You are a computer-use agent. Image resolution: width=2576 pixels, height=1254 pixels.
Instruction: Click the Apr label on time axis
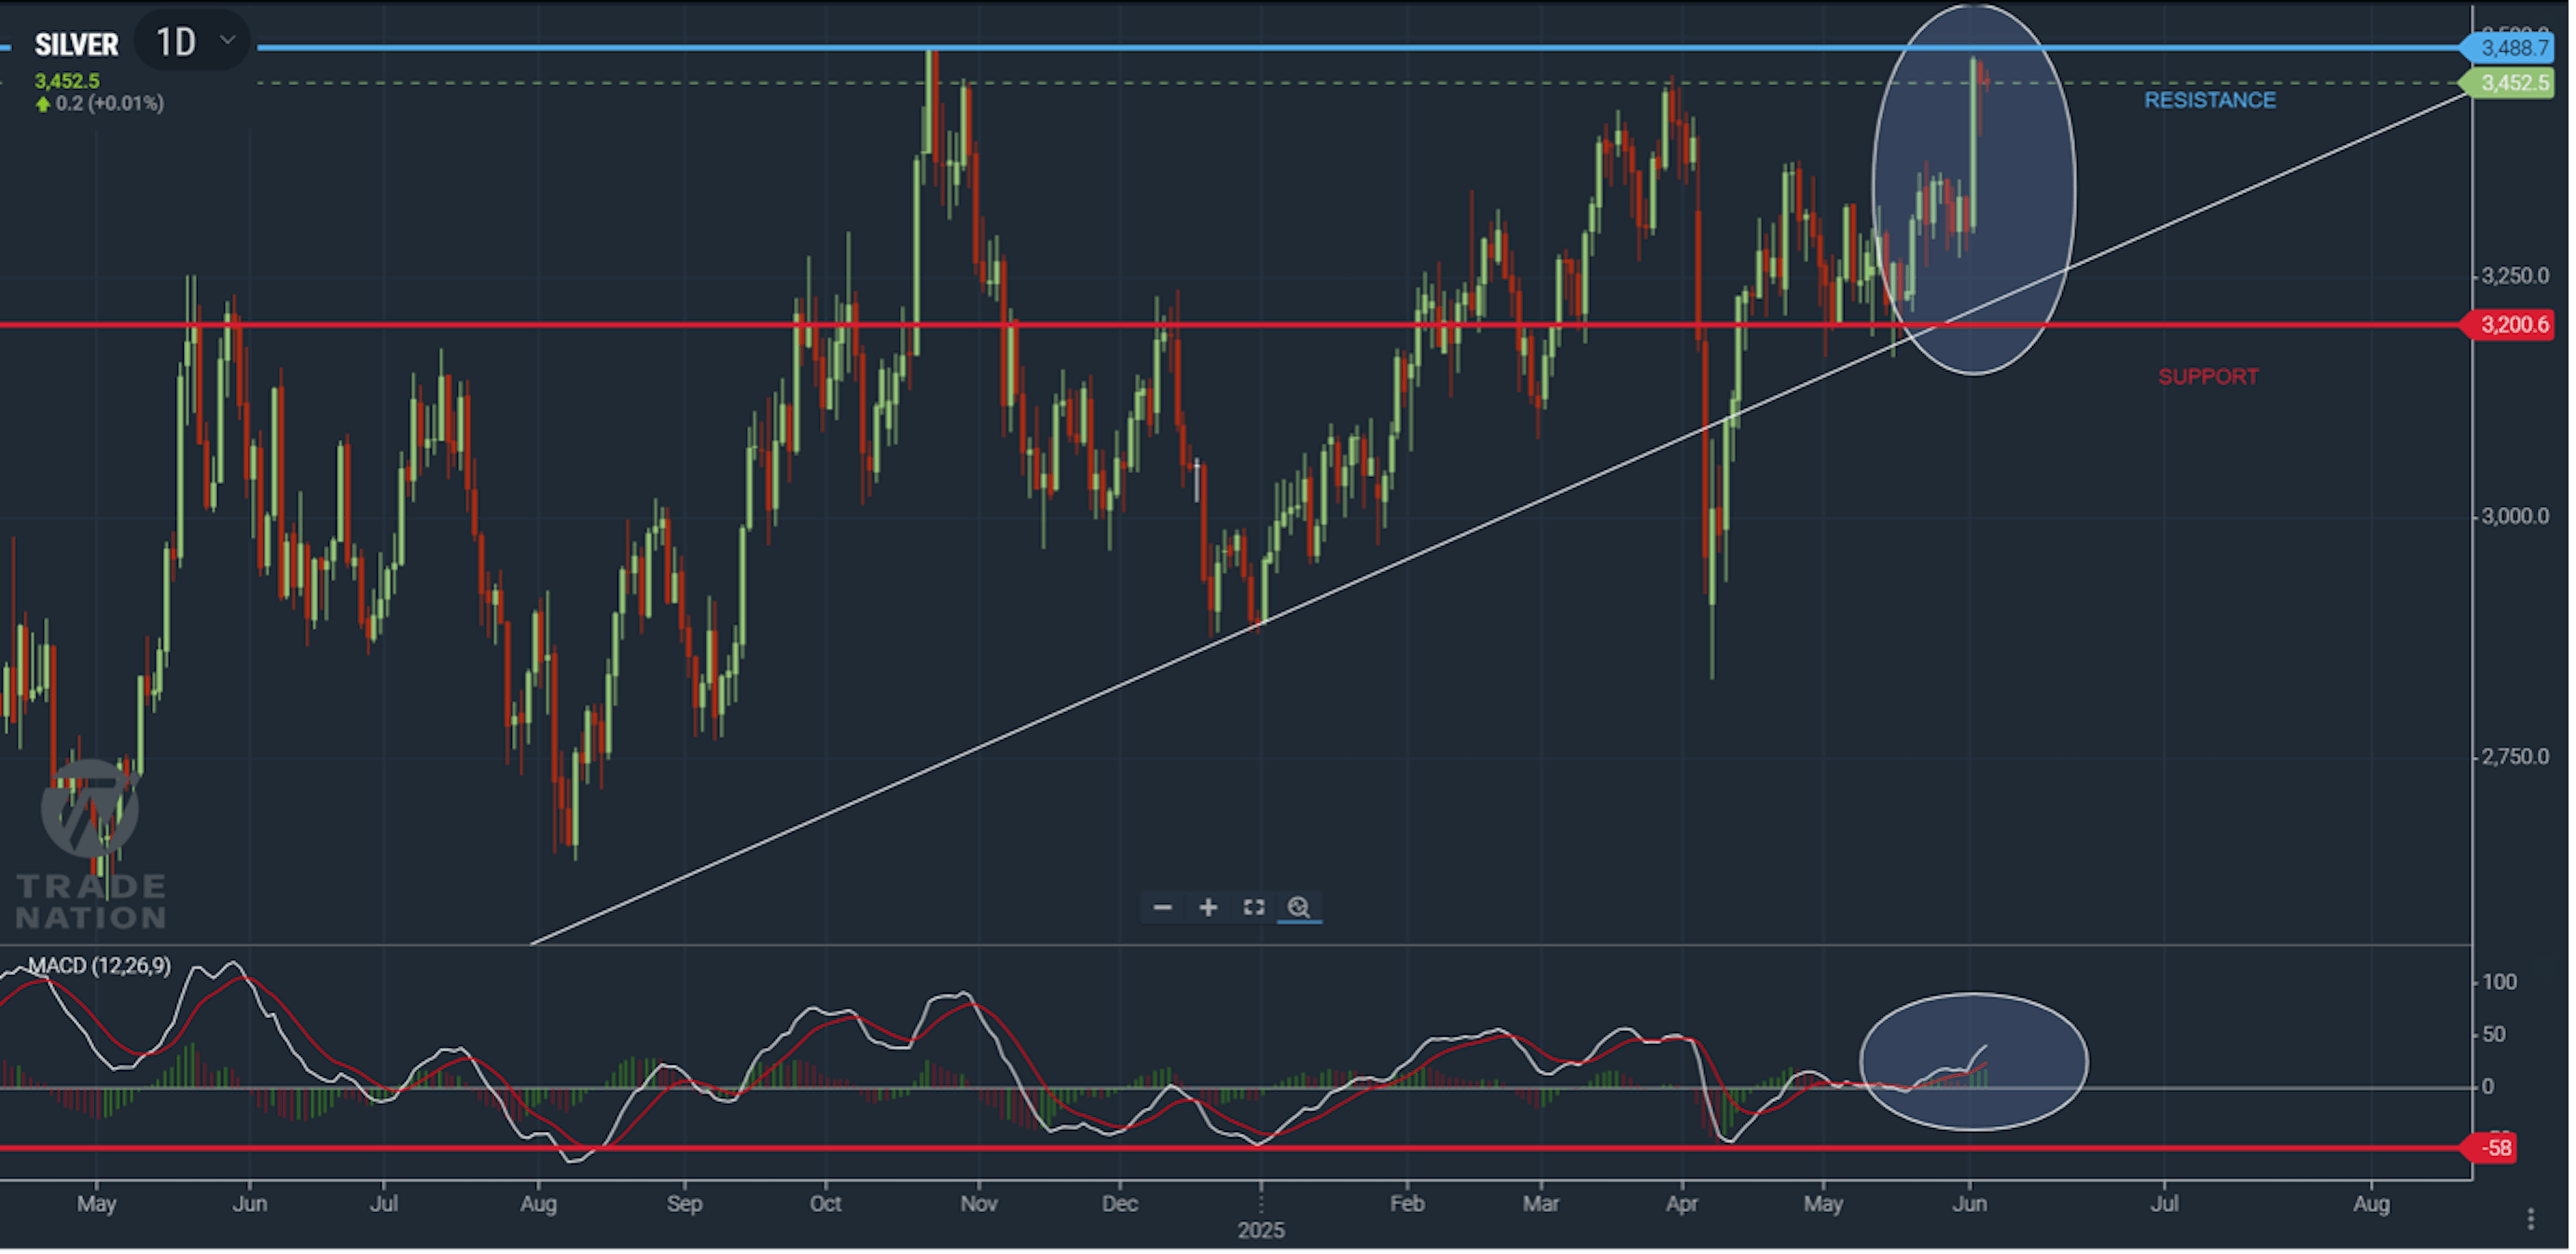1684,1206
